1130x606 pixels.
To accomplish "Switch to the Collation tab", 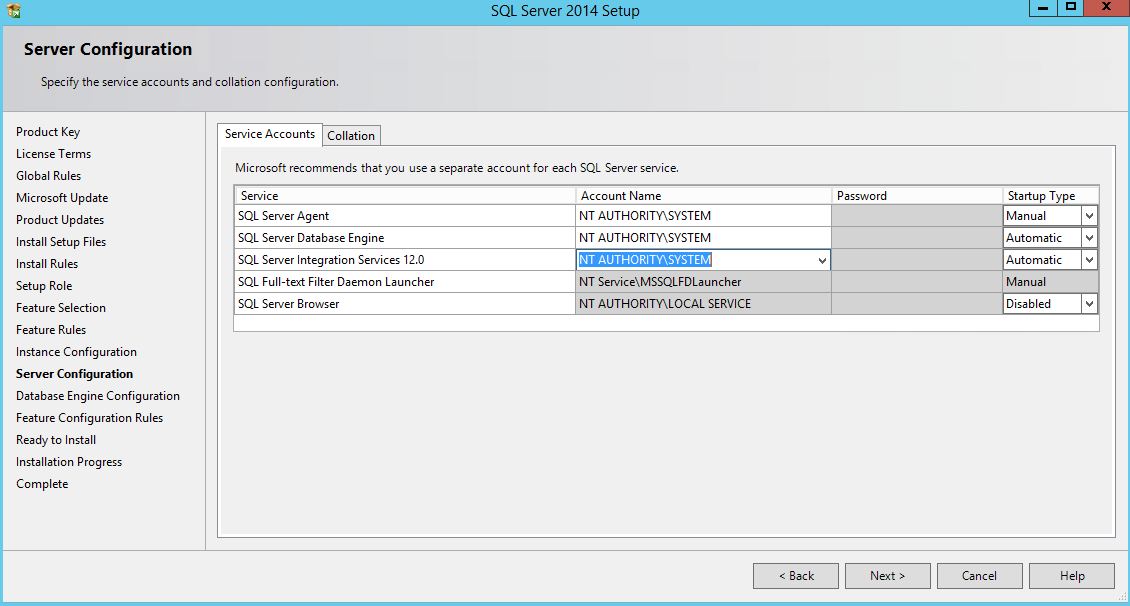I will click(351, 136).
